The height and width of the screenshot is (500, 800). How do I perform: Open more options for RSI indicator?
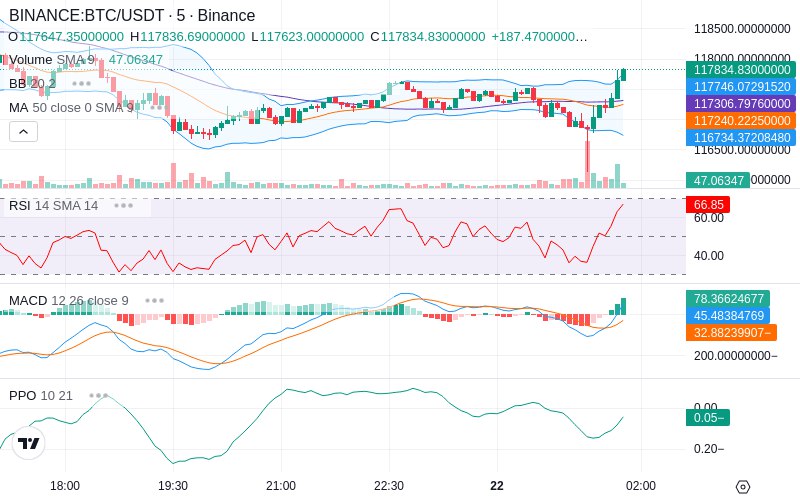[123, 206]
